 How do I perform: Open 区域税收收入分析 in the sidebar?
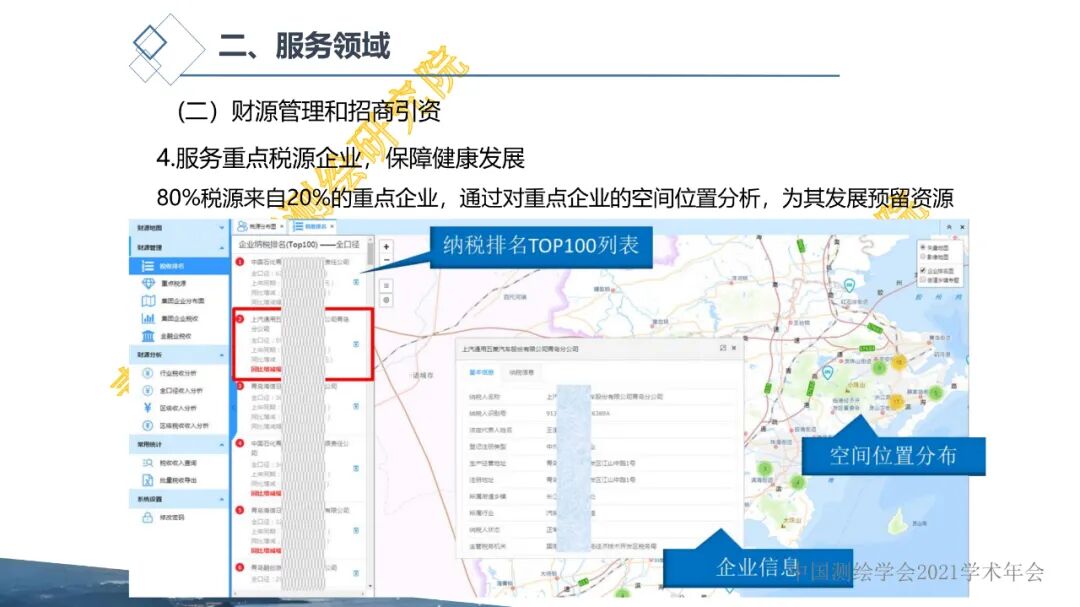click(x=178, y=426)
